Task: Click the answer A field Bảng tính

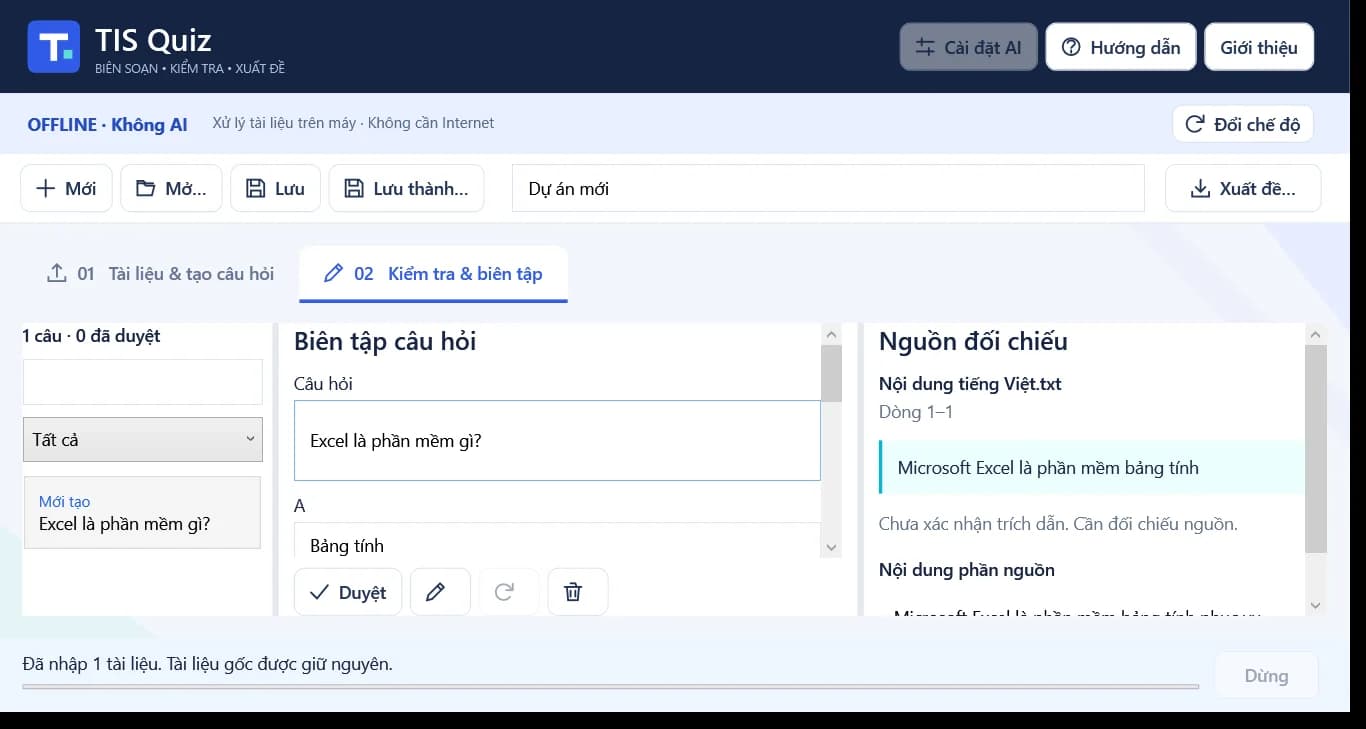Action: (x=557, y=541)
